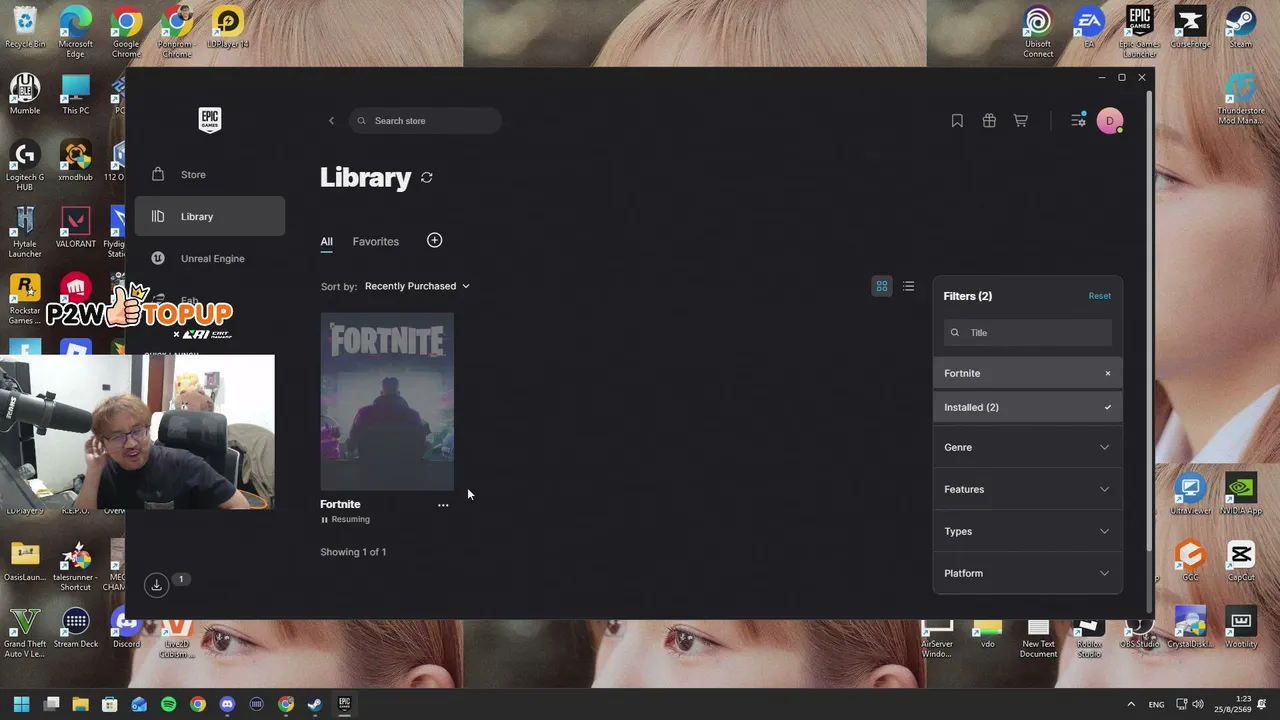This screenshot has width=1280, height=720.
Task: Open Library in the sidebar
Action: tap(210, 216)
